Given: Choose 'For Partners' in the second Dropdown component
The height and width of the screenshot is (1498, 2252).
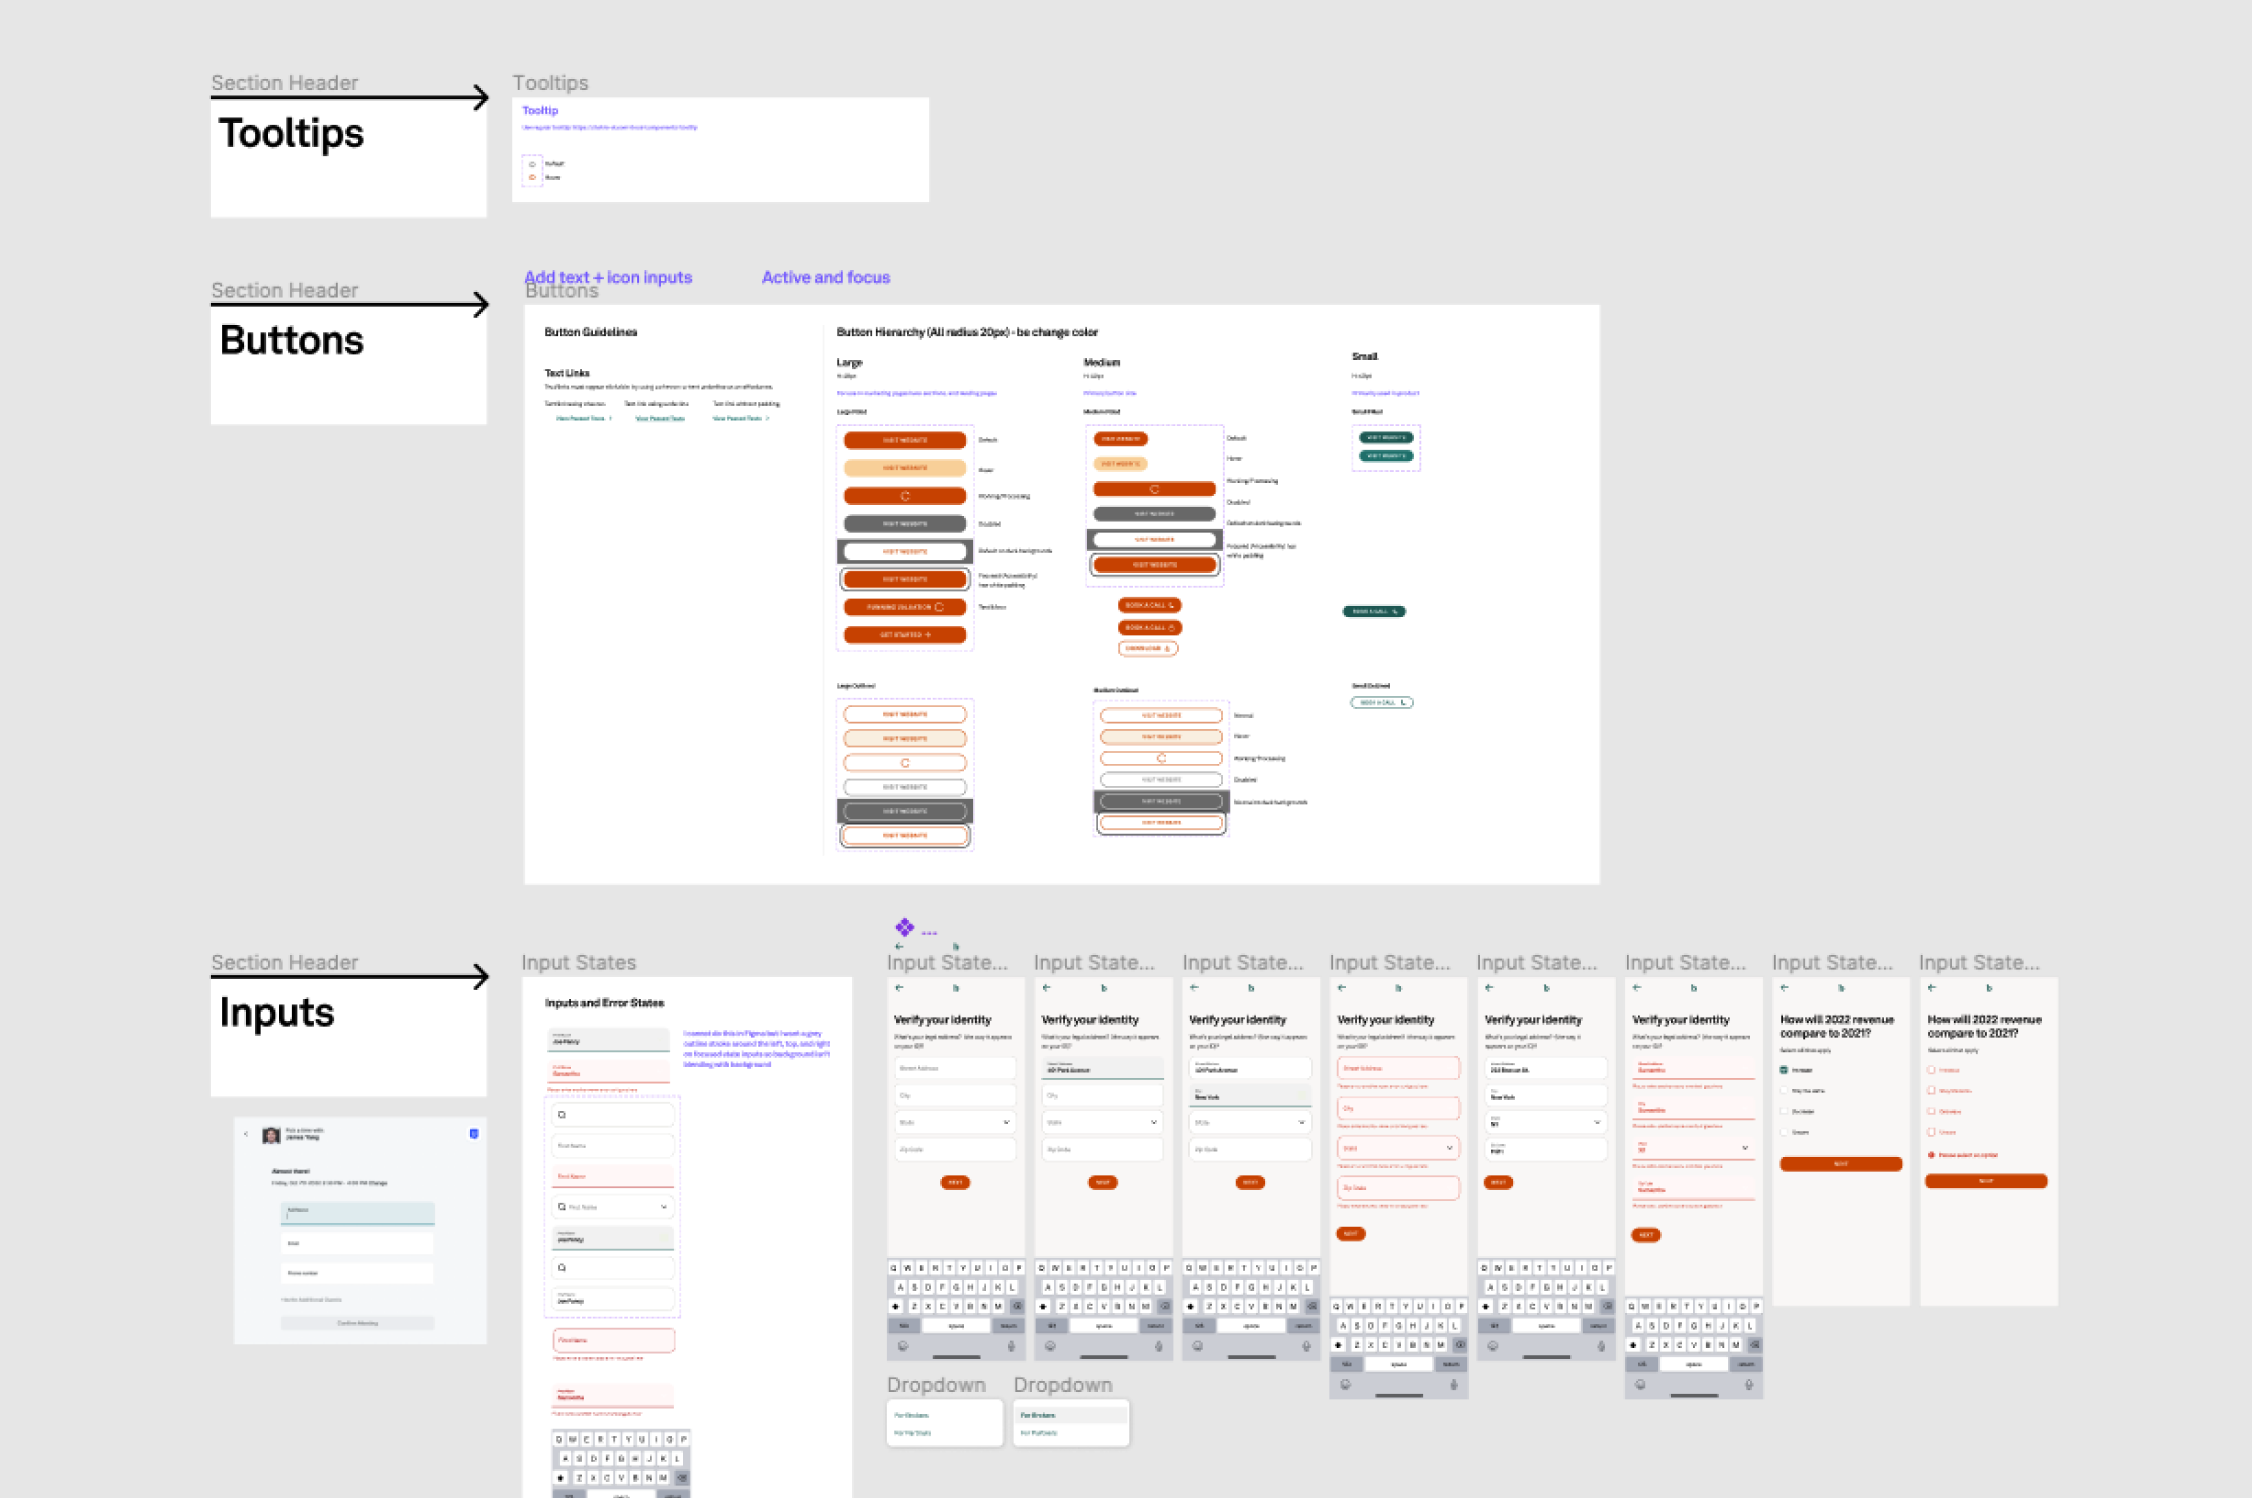Looking at the screenshot, I should point(1038,1432).
